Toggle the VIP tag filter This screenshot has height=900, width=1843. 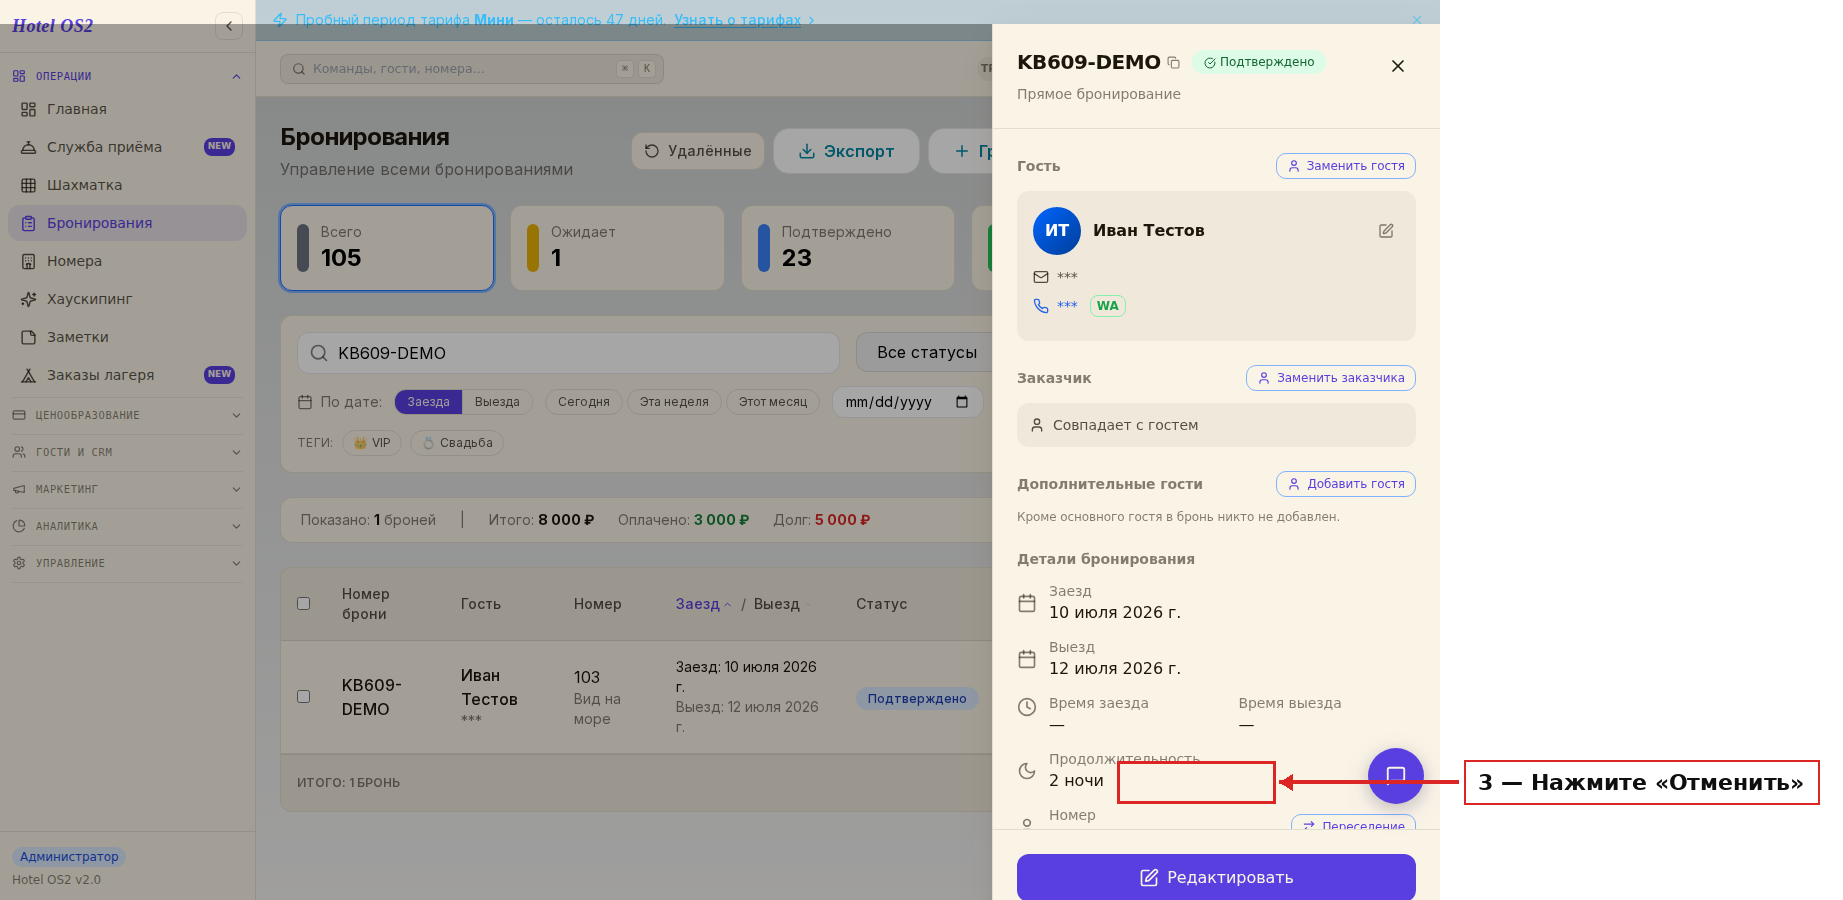pos(372,443)
